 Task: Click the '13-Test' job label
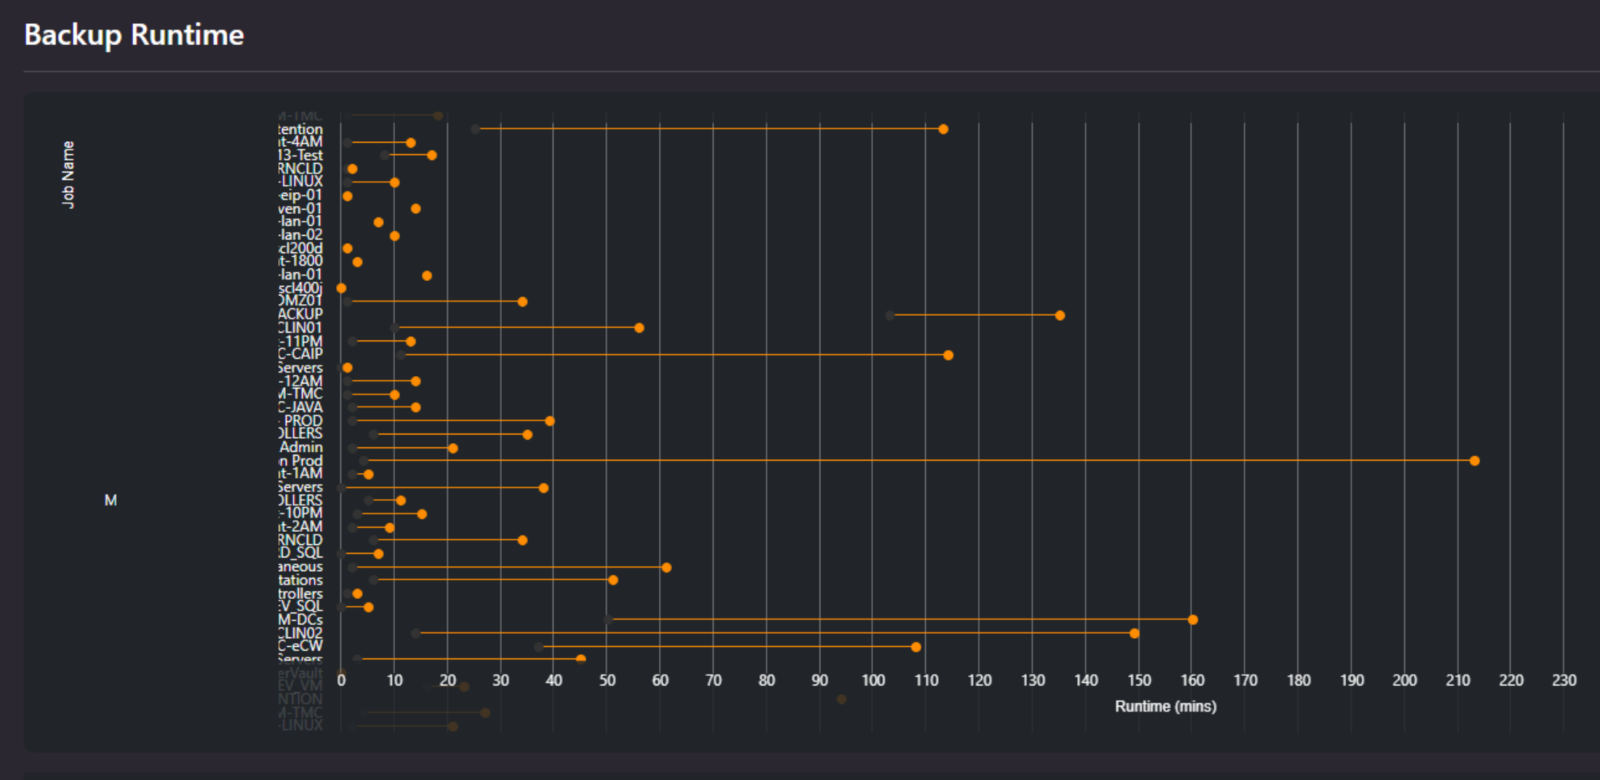(300, 155)
